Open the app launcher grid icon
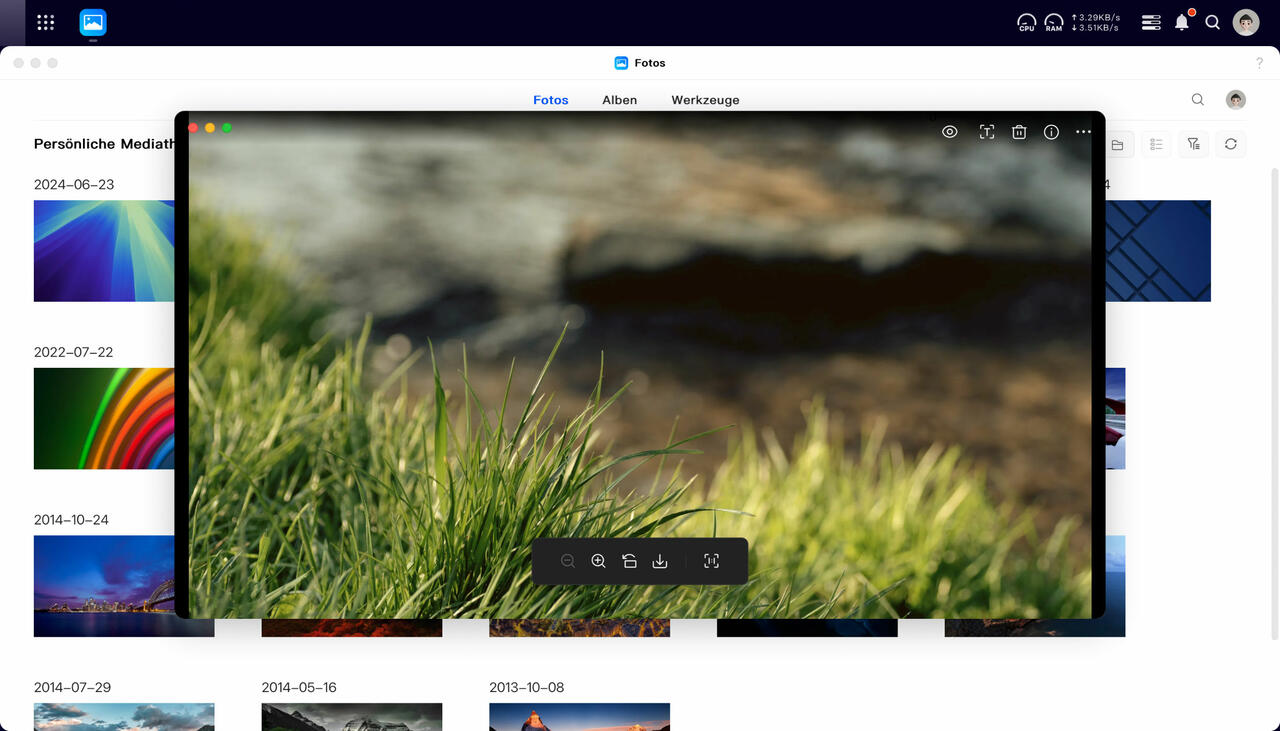Image resolution: width=1280 pixels, height=731 pixels. click(45, 22)
